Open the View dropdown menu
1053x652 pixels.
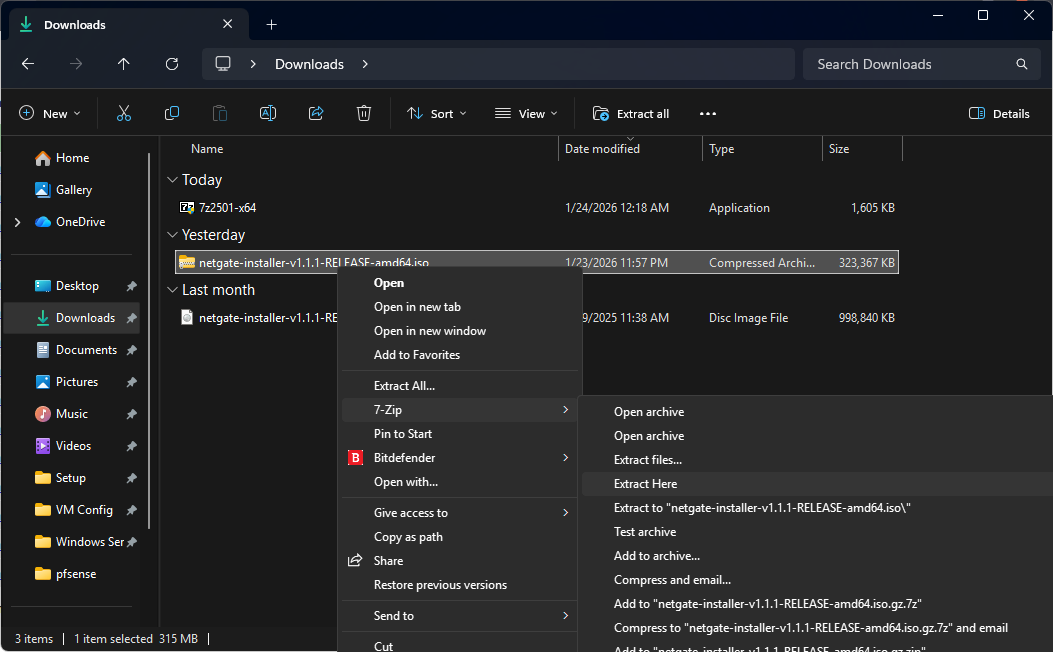(x=526, y=114)
